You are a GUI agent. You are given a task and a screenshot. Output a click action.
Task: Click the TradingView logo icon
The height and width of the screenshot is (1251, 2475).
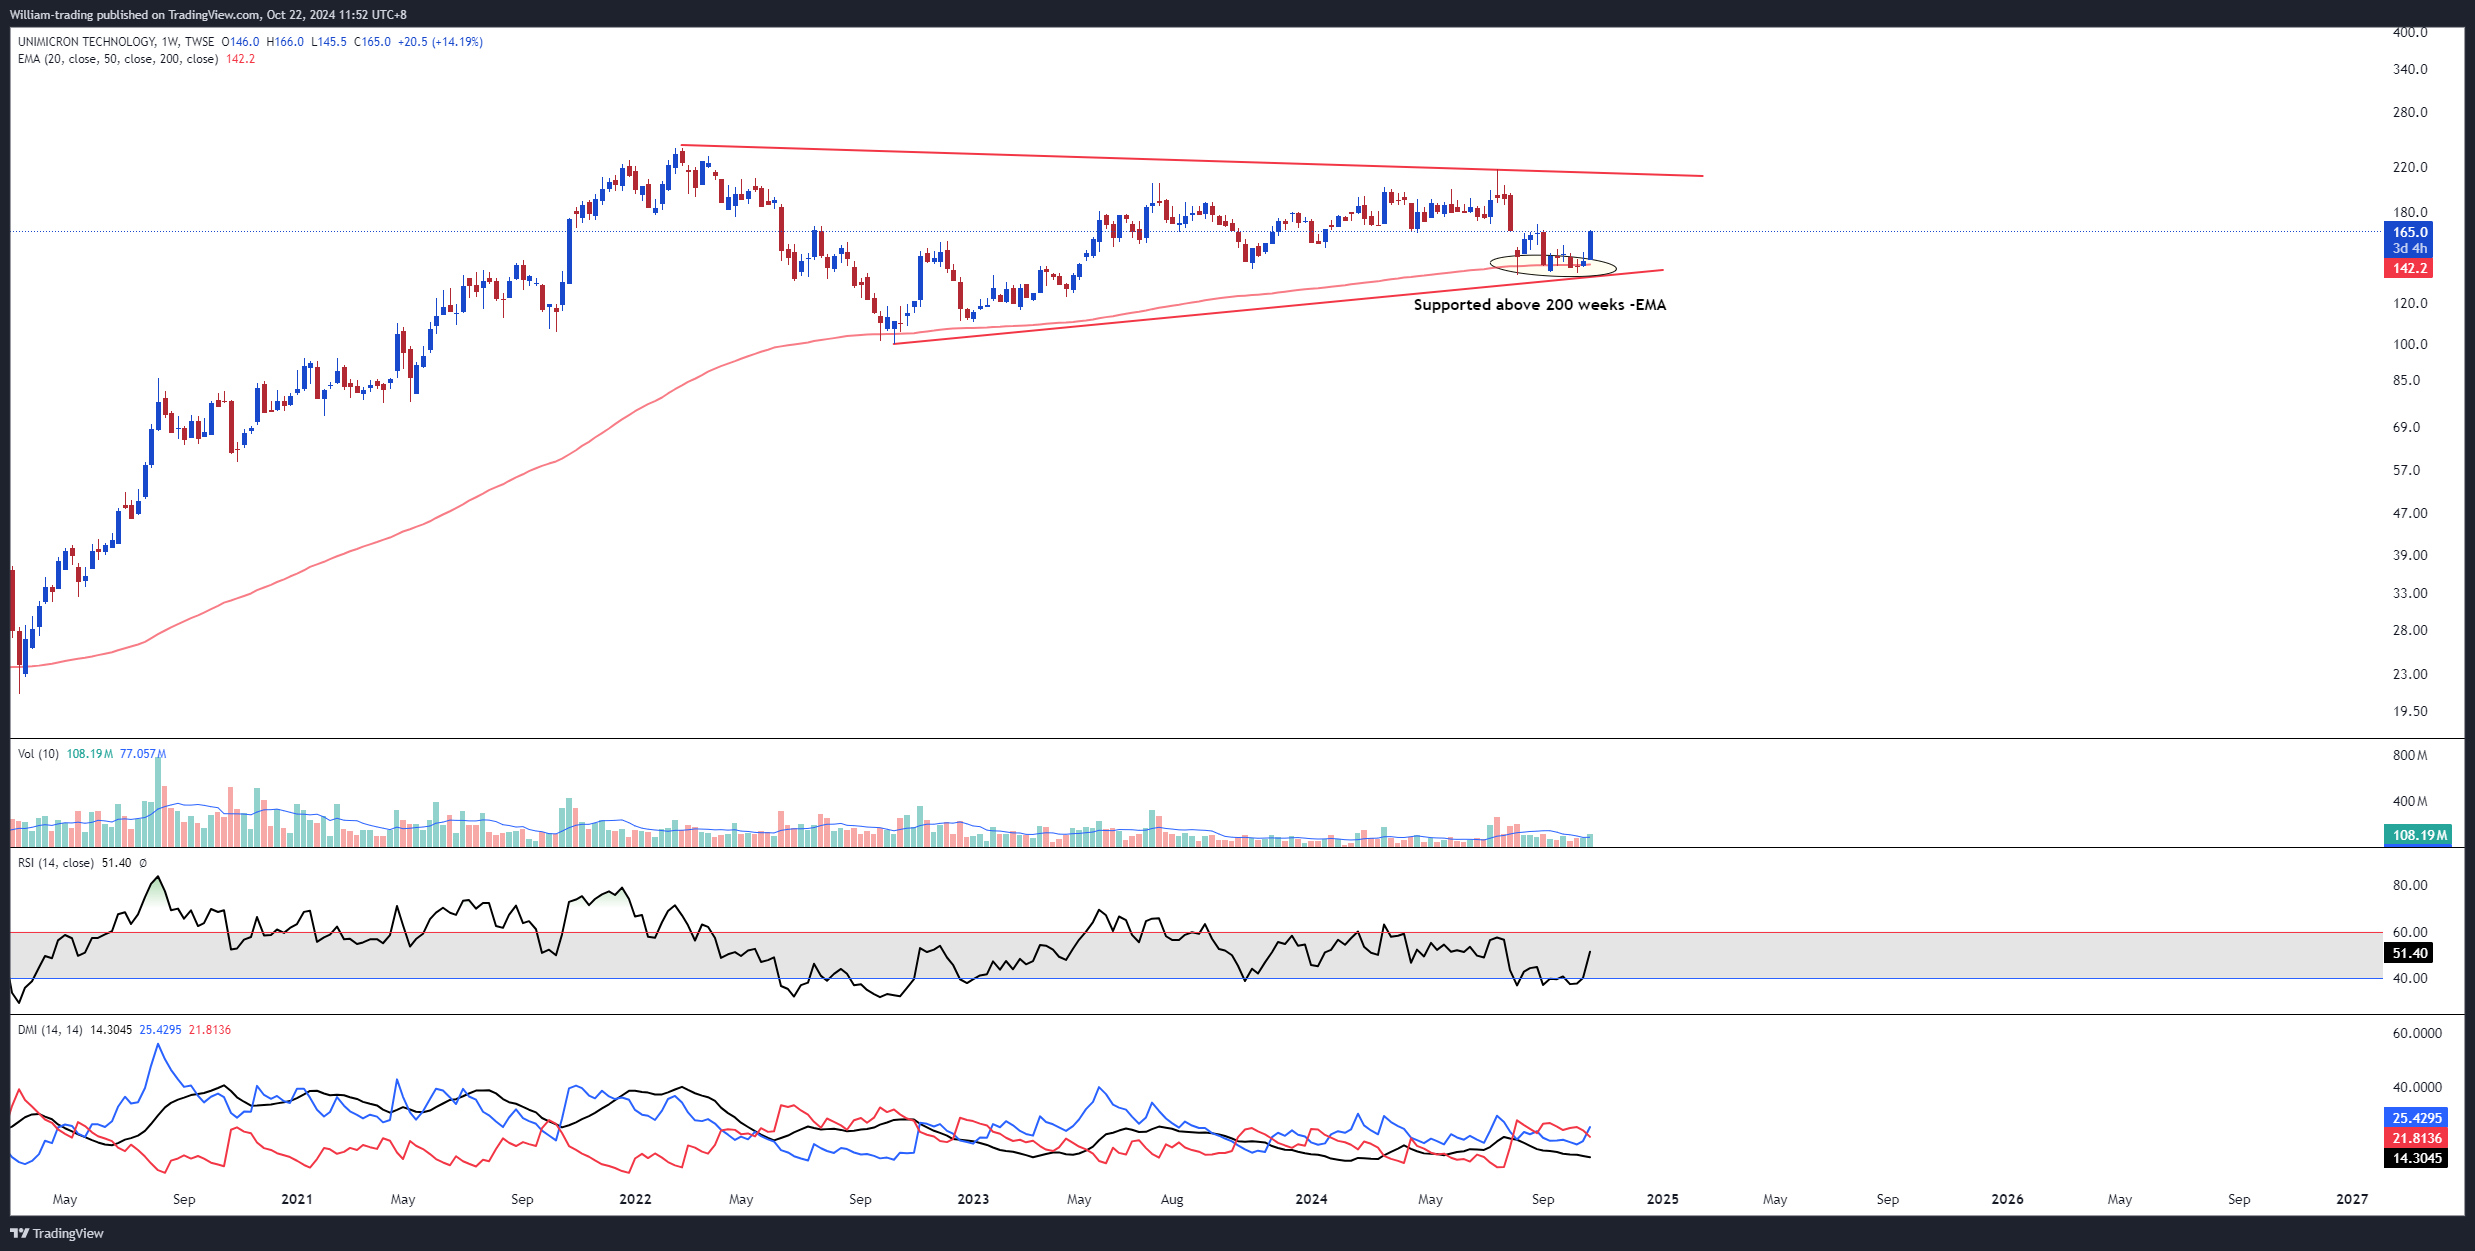pos(19,1233)
